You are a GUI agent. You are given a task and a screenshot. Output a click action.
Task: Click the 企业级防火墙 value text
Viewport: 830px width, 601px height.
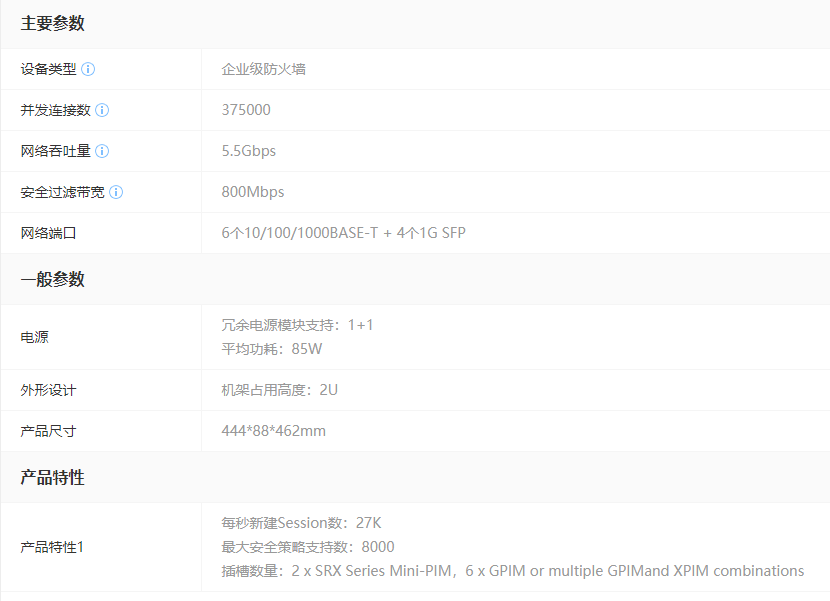pyautogui.click(x=263, y=69)
